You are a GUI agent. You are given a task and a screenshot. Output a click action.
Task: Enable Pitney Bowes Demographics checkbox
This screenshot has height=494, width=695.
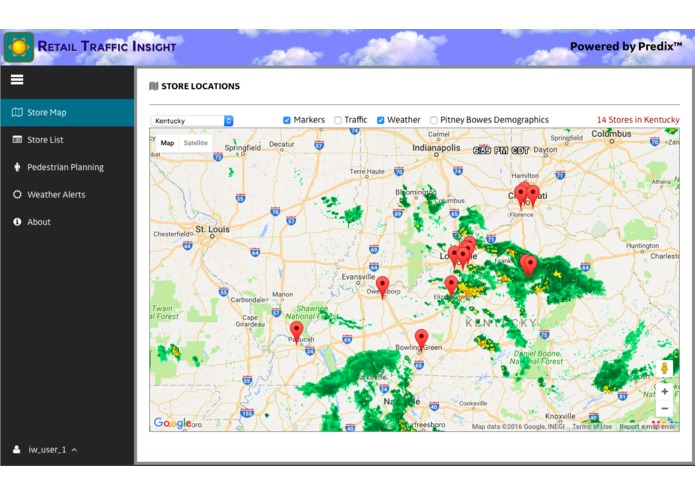point(433,120)
